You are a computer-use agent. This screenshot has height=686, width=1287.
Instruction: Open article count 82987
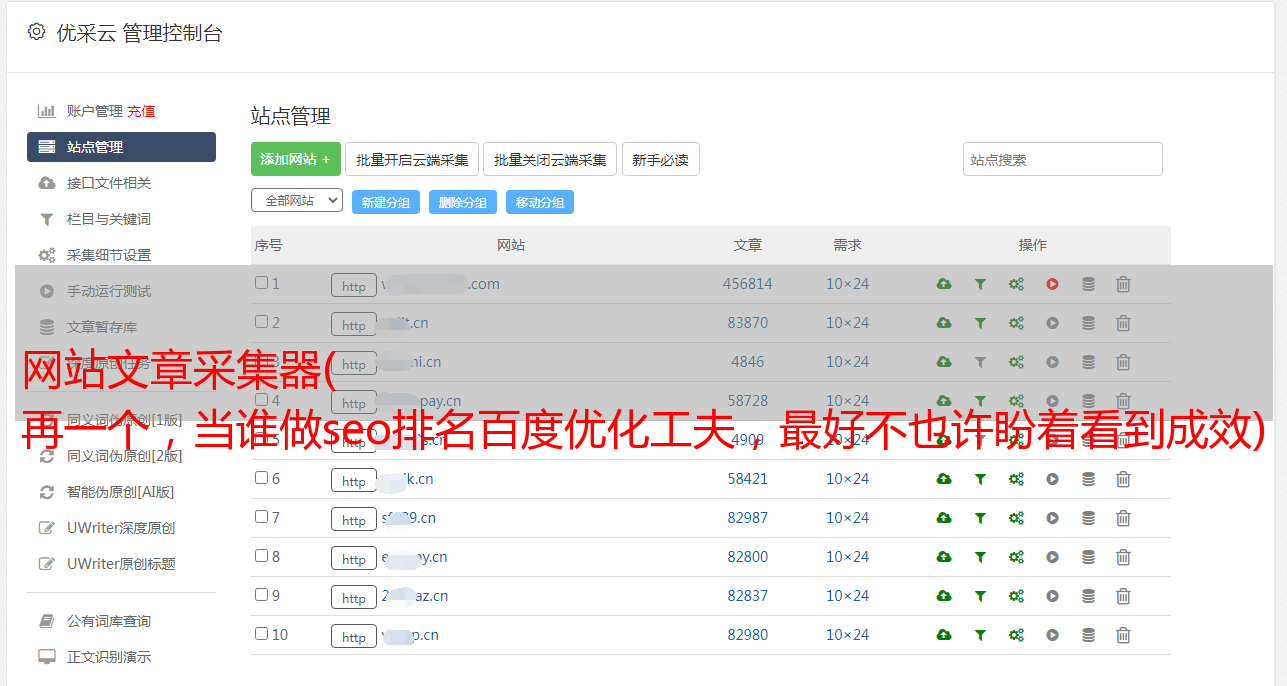coord(748,518)
